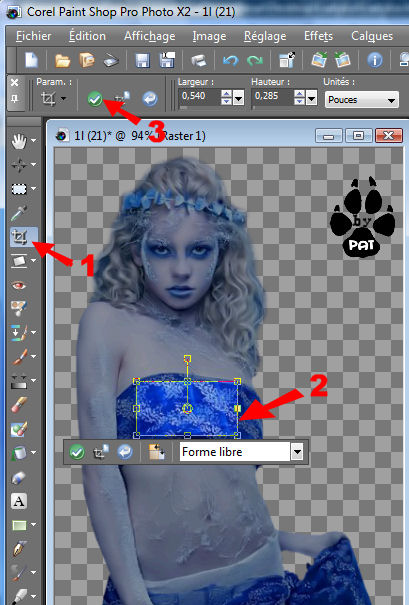Select the Red Eye tool
Viewport: 409px width, 605px height.
point(19,285)
